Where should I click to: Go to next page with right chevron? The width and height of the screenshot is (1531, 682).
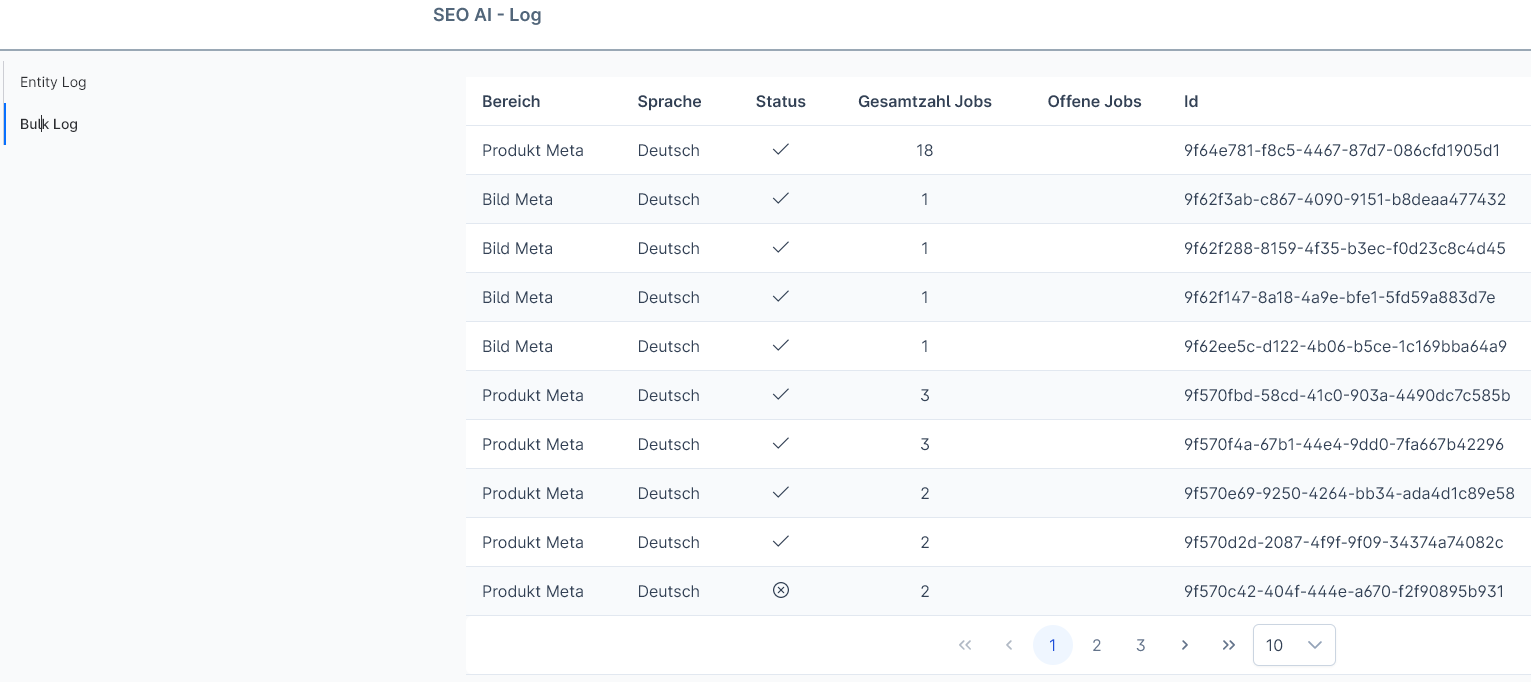click(1185, 645)
